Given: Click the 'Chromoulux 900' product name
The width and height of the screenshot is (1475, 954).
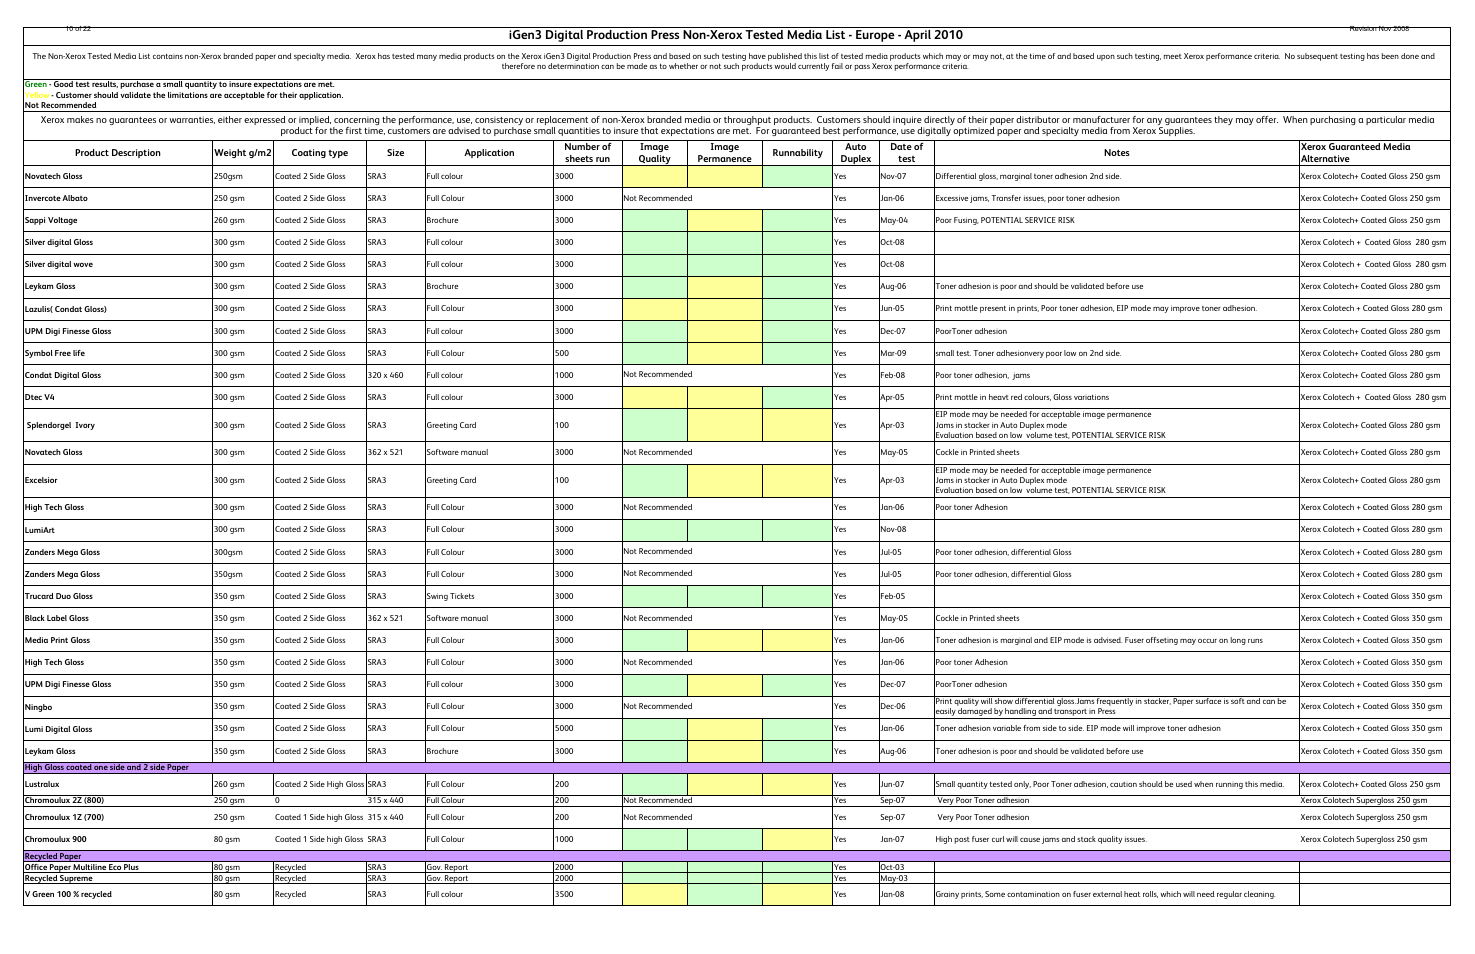Looking at the screenshot, I should [x=55, y=839].
